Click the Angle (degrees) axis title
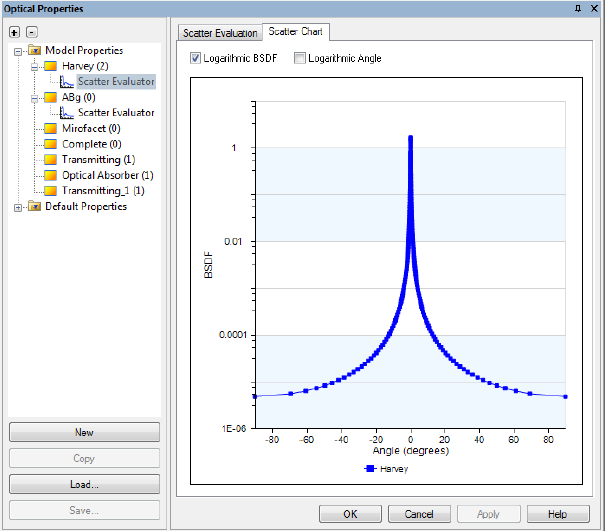The height and width of the screenshot is (531, 605). pos(411,450)
